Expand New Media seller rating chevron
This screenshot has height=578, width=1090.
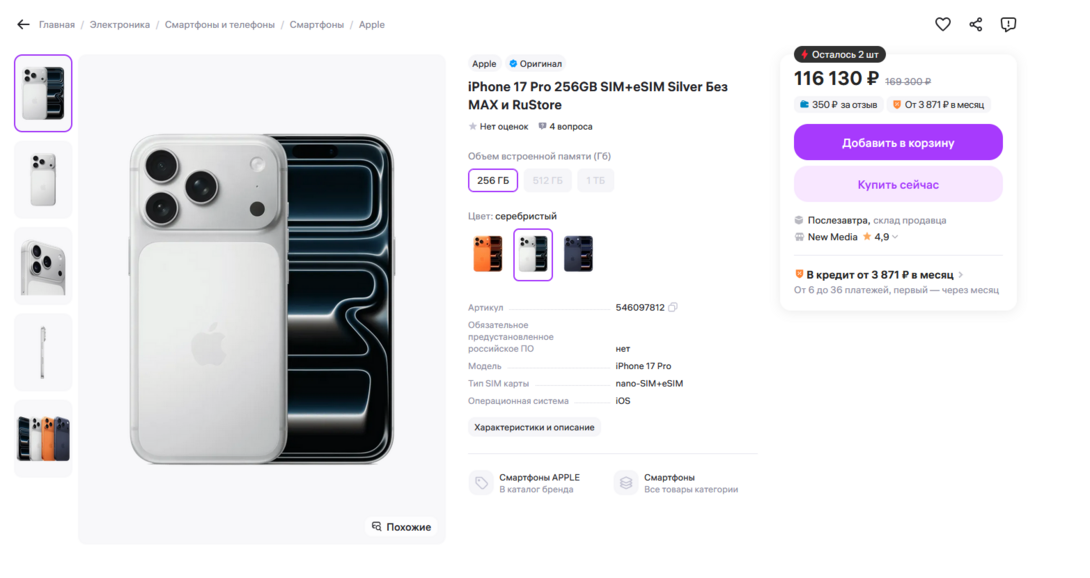coord(895,237)
